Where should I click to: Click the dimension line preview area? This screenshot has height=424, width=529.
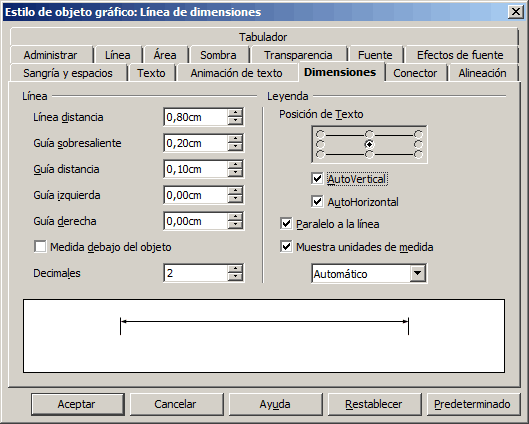(x=264, y=336)
